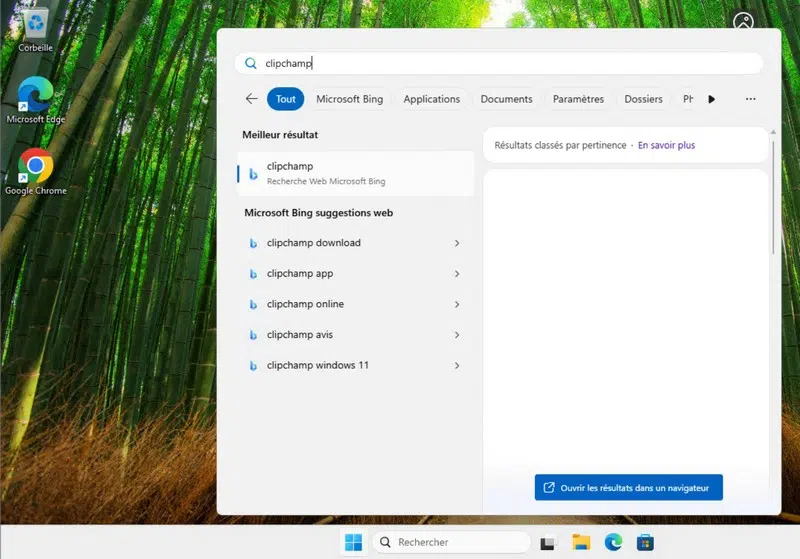Follow the 'En savoir plus' link
The width and height of the screenshot is (800, 559).
[x=666, y=145]
